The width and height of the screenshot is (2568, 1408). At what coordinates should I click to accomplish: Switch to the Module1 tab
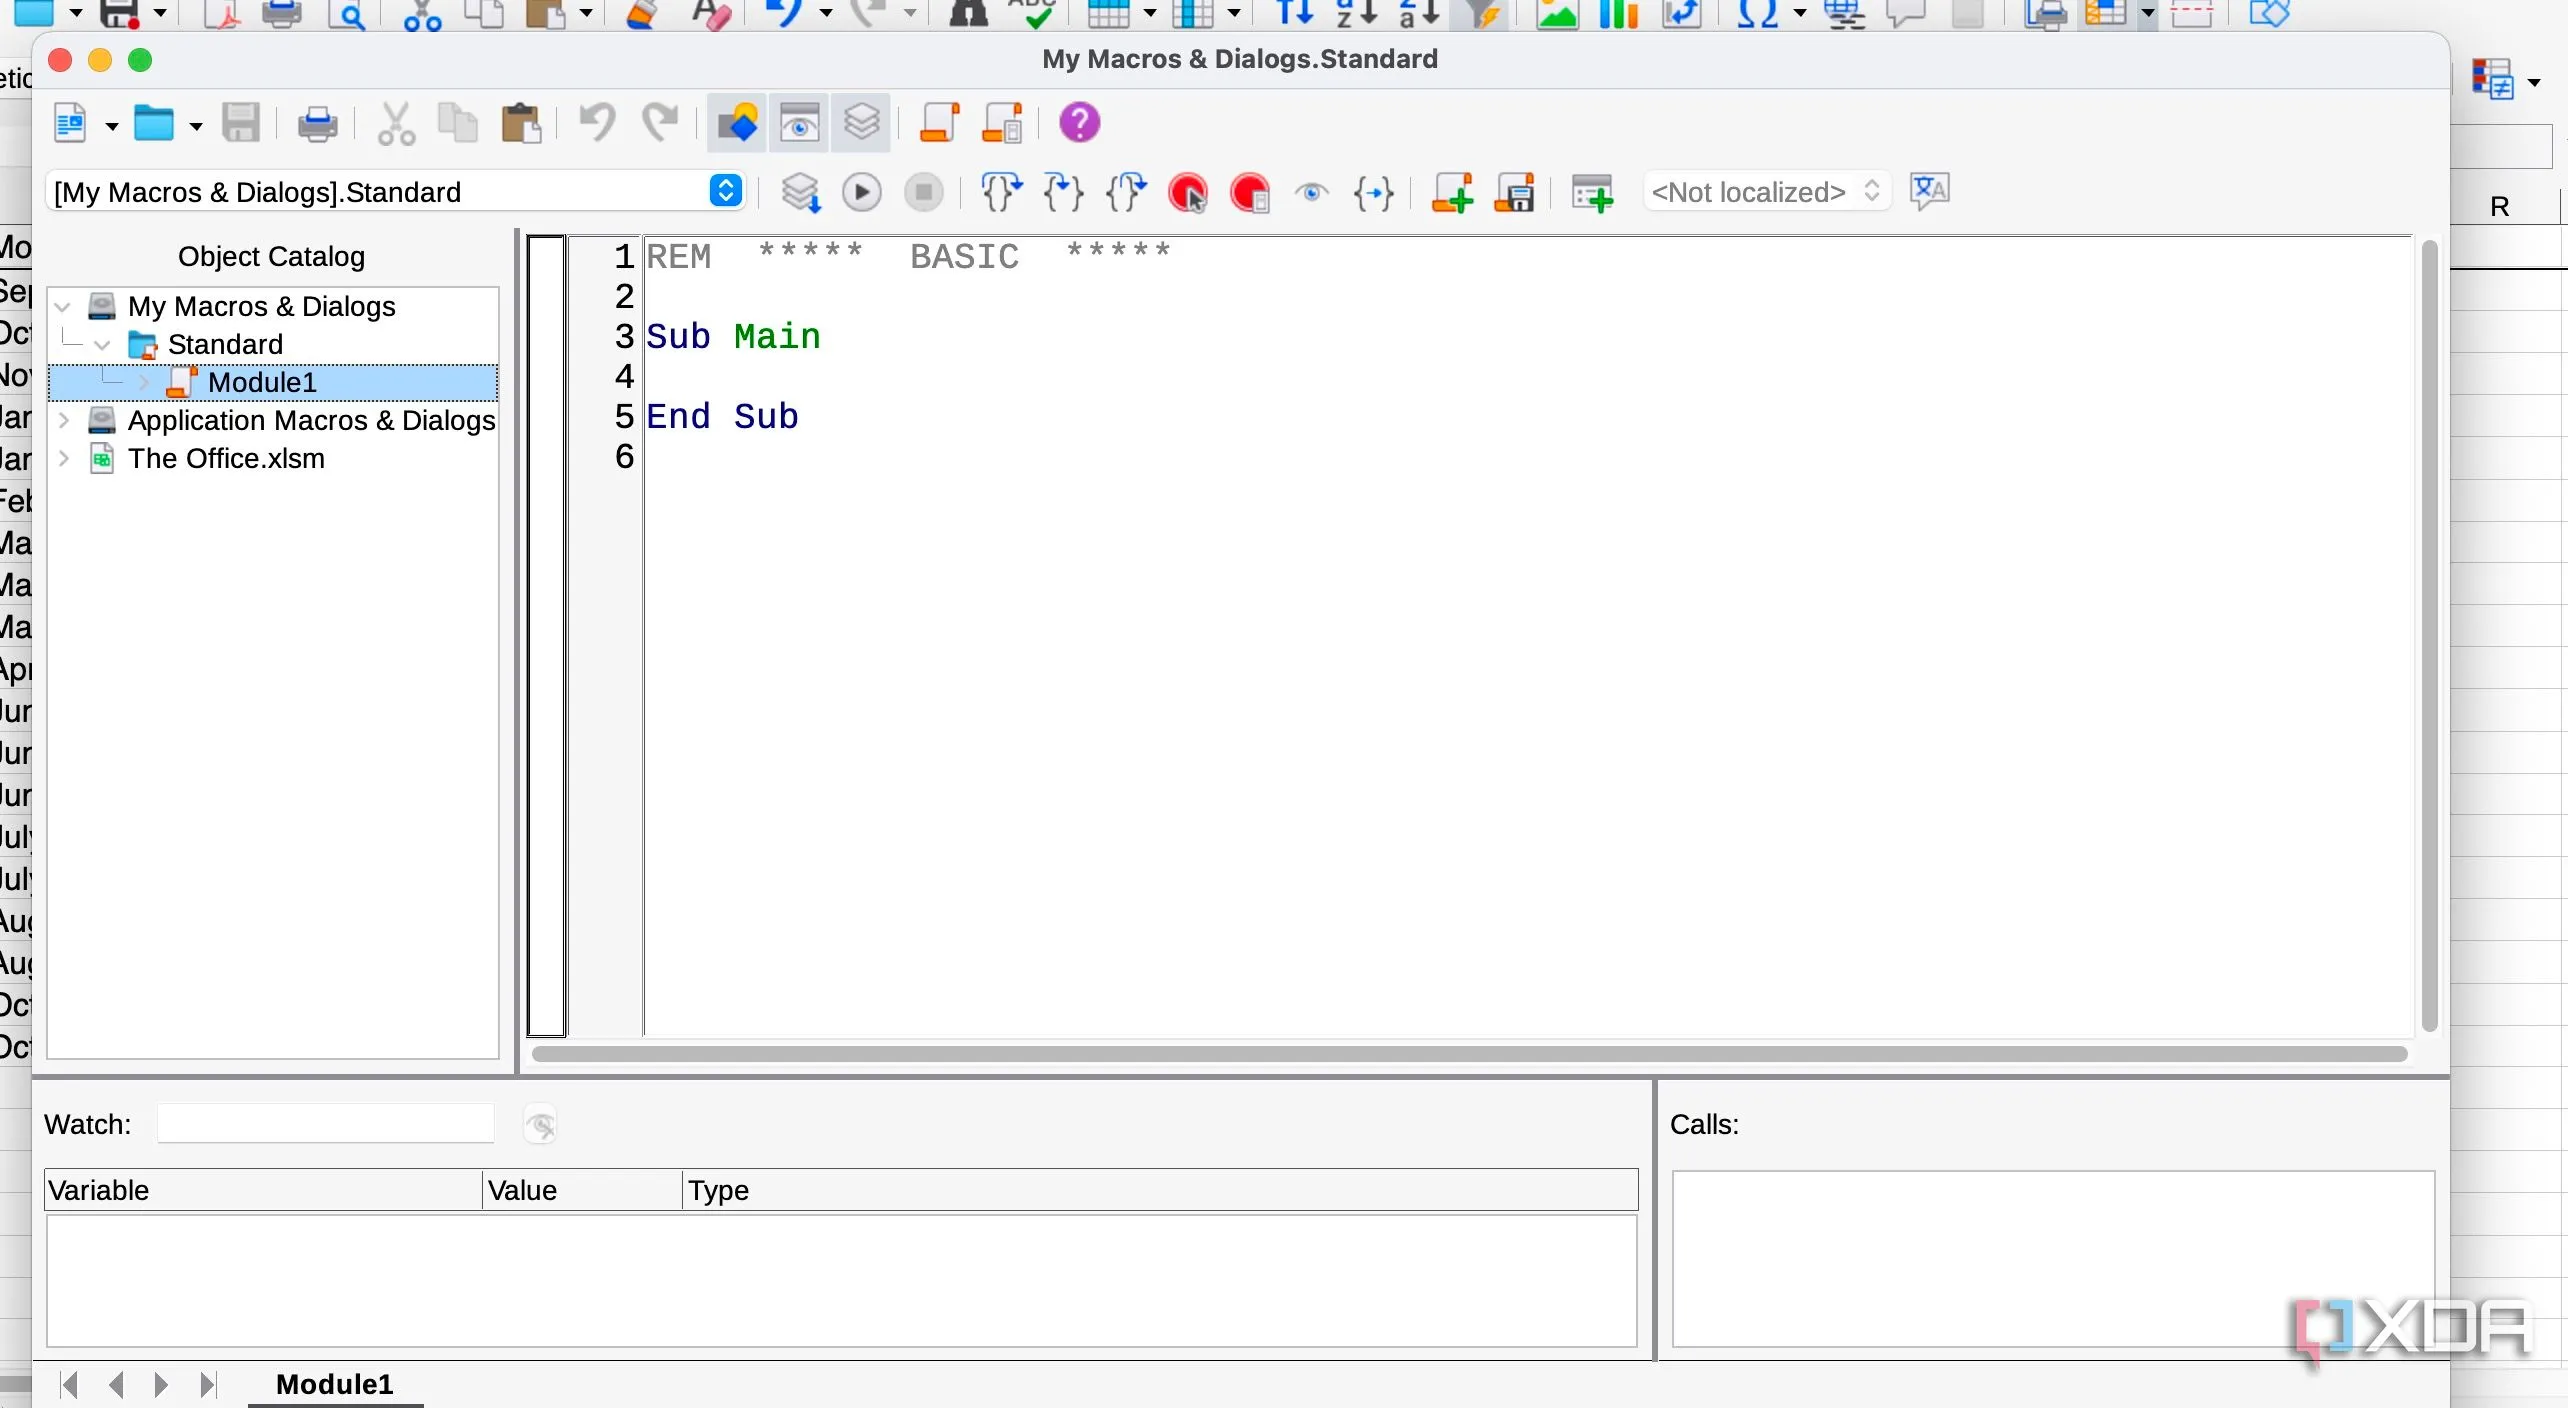(335, 1385)
